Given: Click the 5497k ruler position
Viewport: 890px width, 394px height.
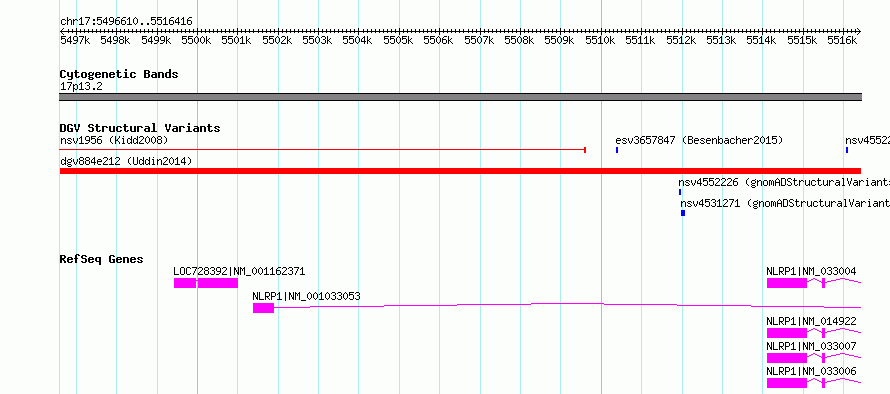Looking at the screenshot, I should coord(75,40).
